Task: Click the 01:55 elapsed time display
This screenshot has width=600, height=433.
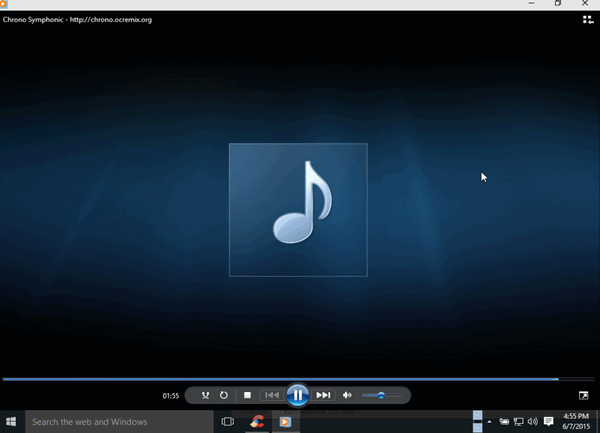Action: coord(171,396)
